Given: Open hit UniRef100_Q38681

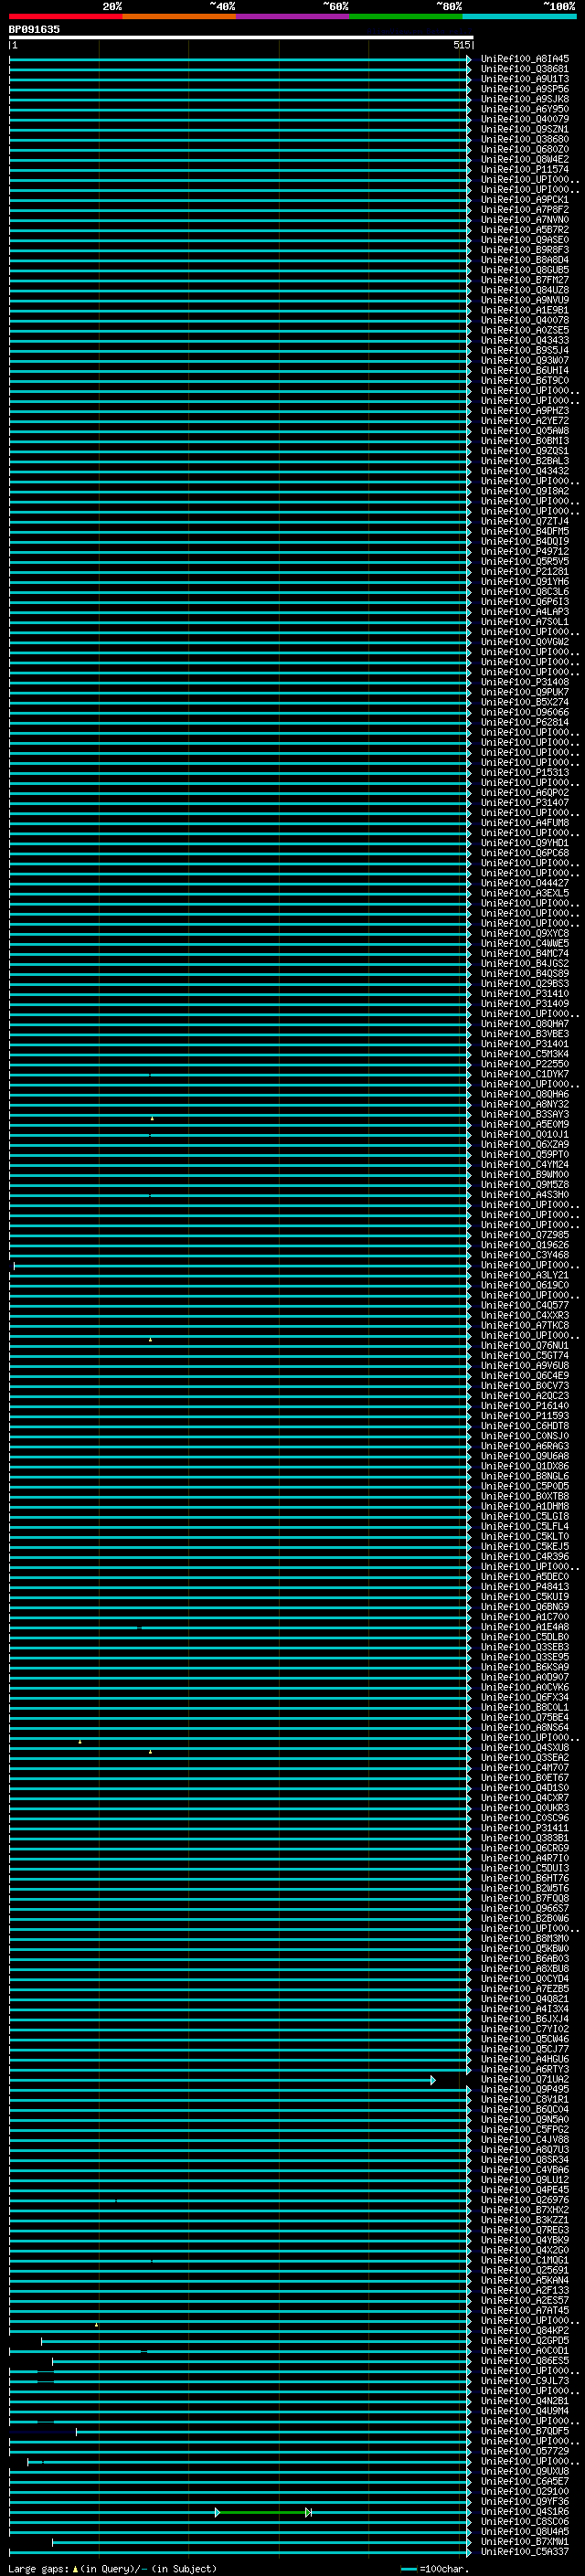Looking at the screenshot, I should click(524, 69).
